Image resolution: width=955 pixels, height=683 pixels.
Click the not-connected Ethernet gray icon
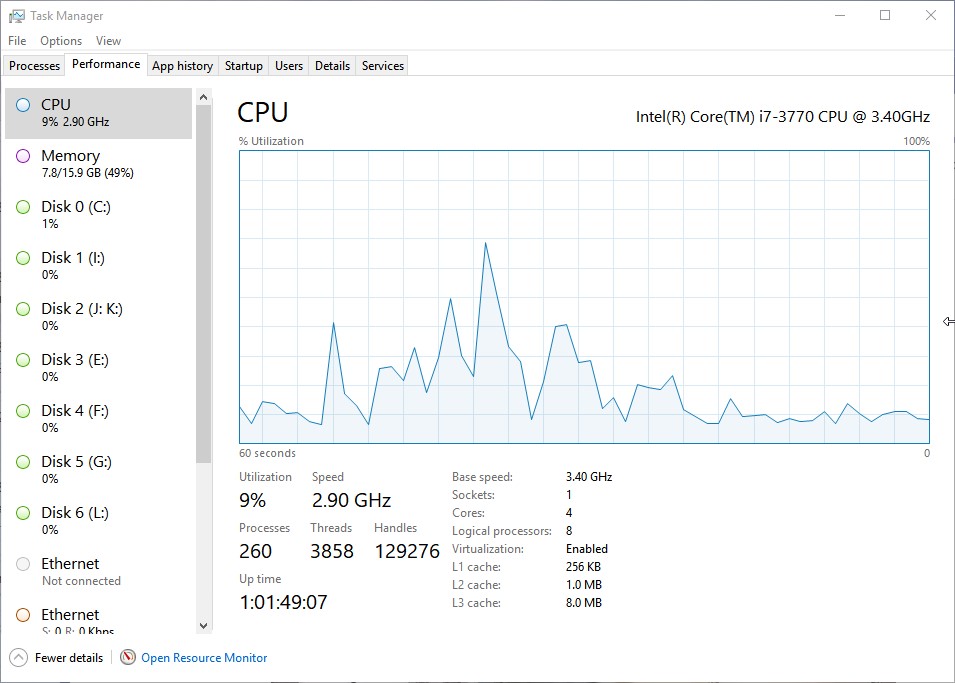23,564
